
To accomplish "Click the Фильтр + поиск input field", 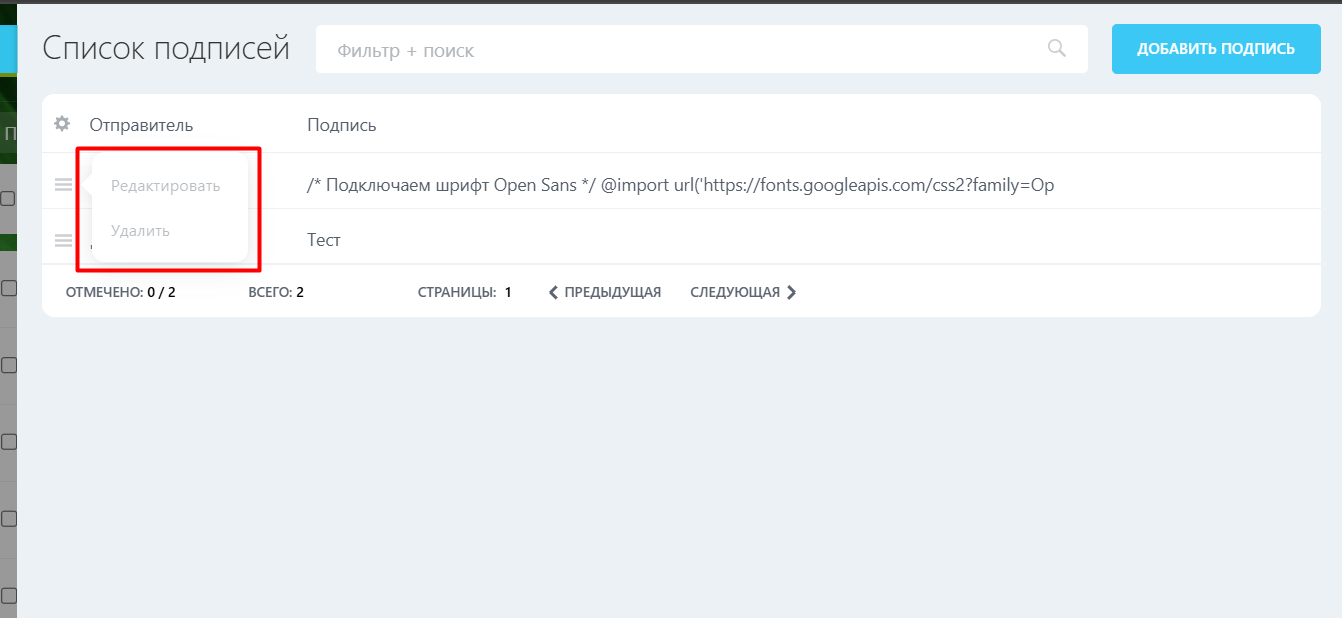I will (600, 48).
